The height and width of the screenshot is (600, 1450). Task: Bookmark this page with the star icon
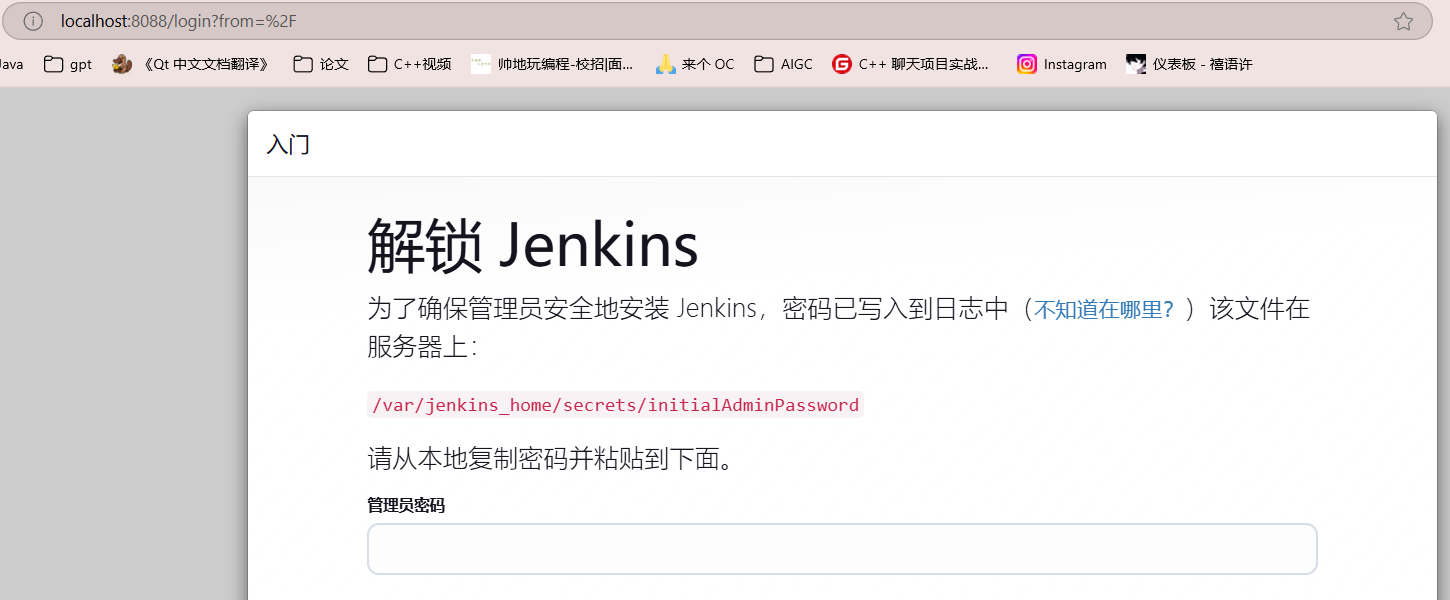[1403, 21]
